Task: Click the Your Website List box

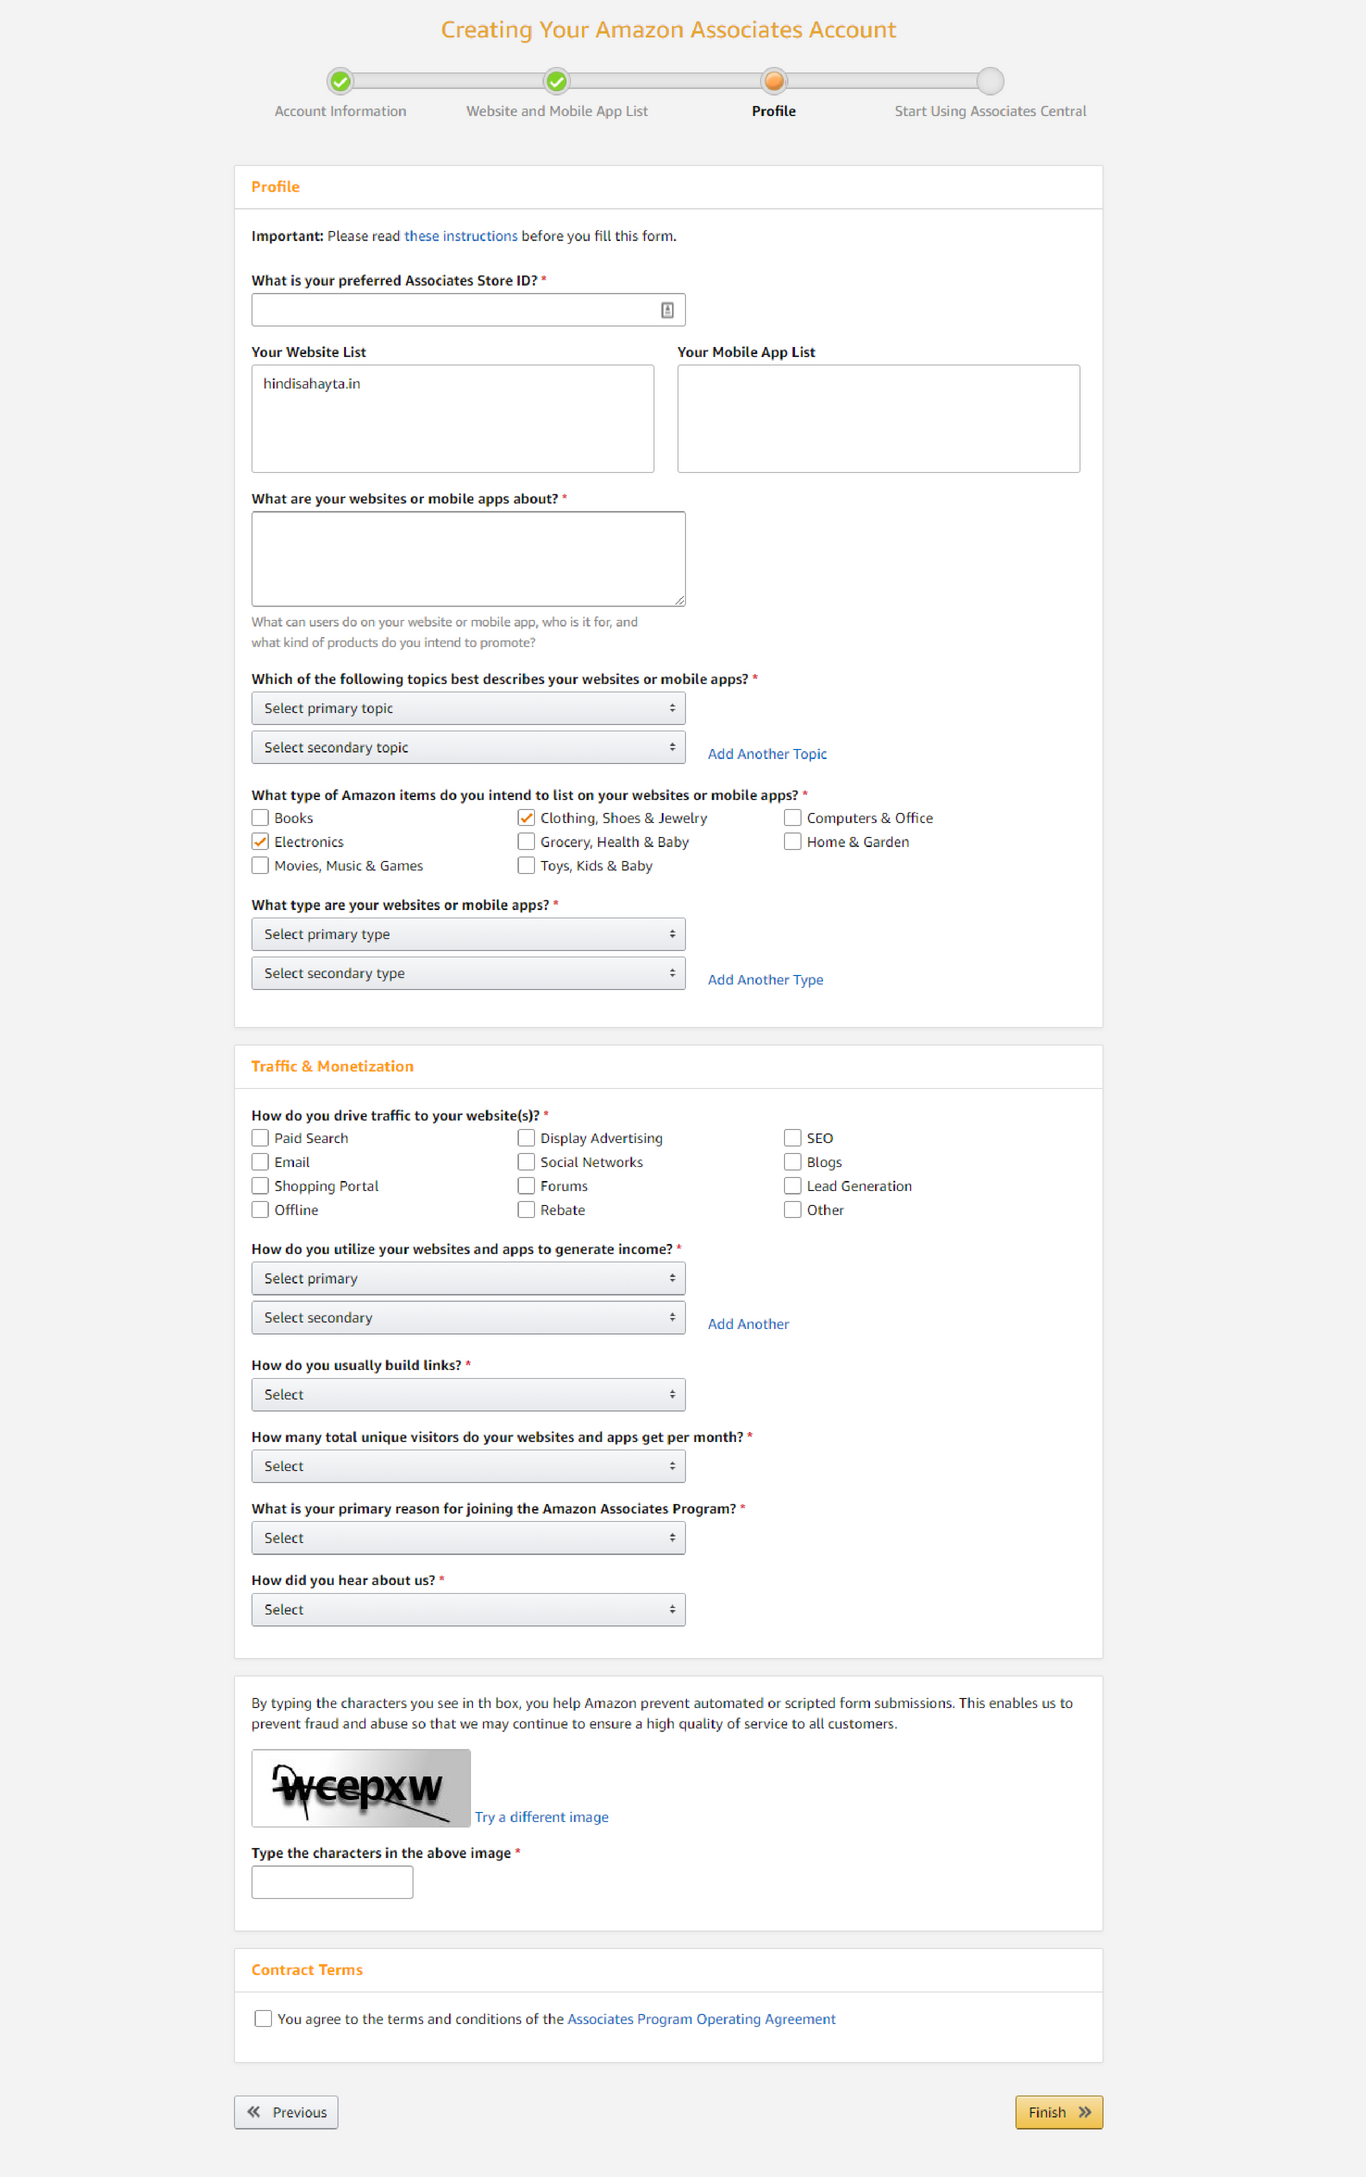Action: coord(452,418)
